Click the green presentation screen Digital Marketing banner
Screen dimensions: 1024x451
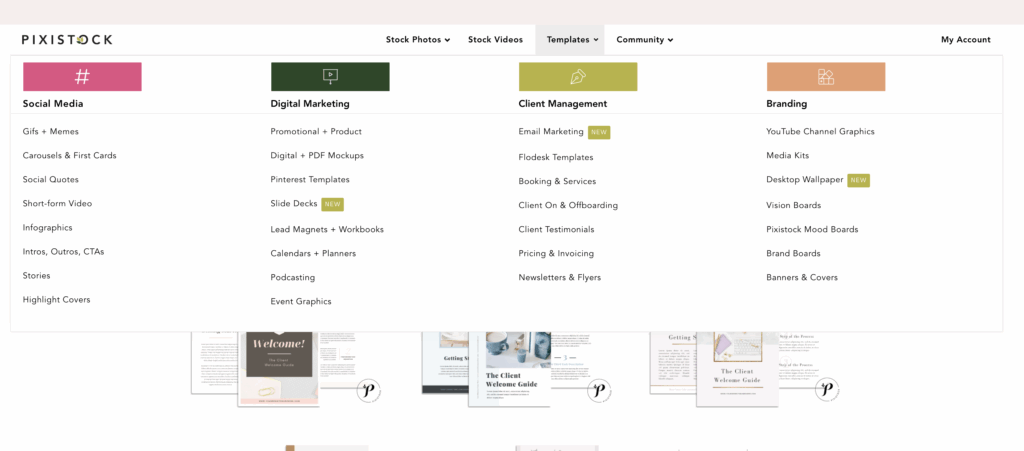coord(330,77)
